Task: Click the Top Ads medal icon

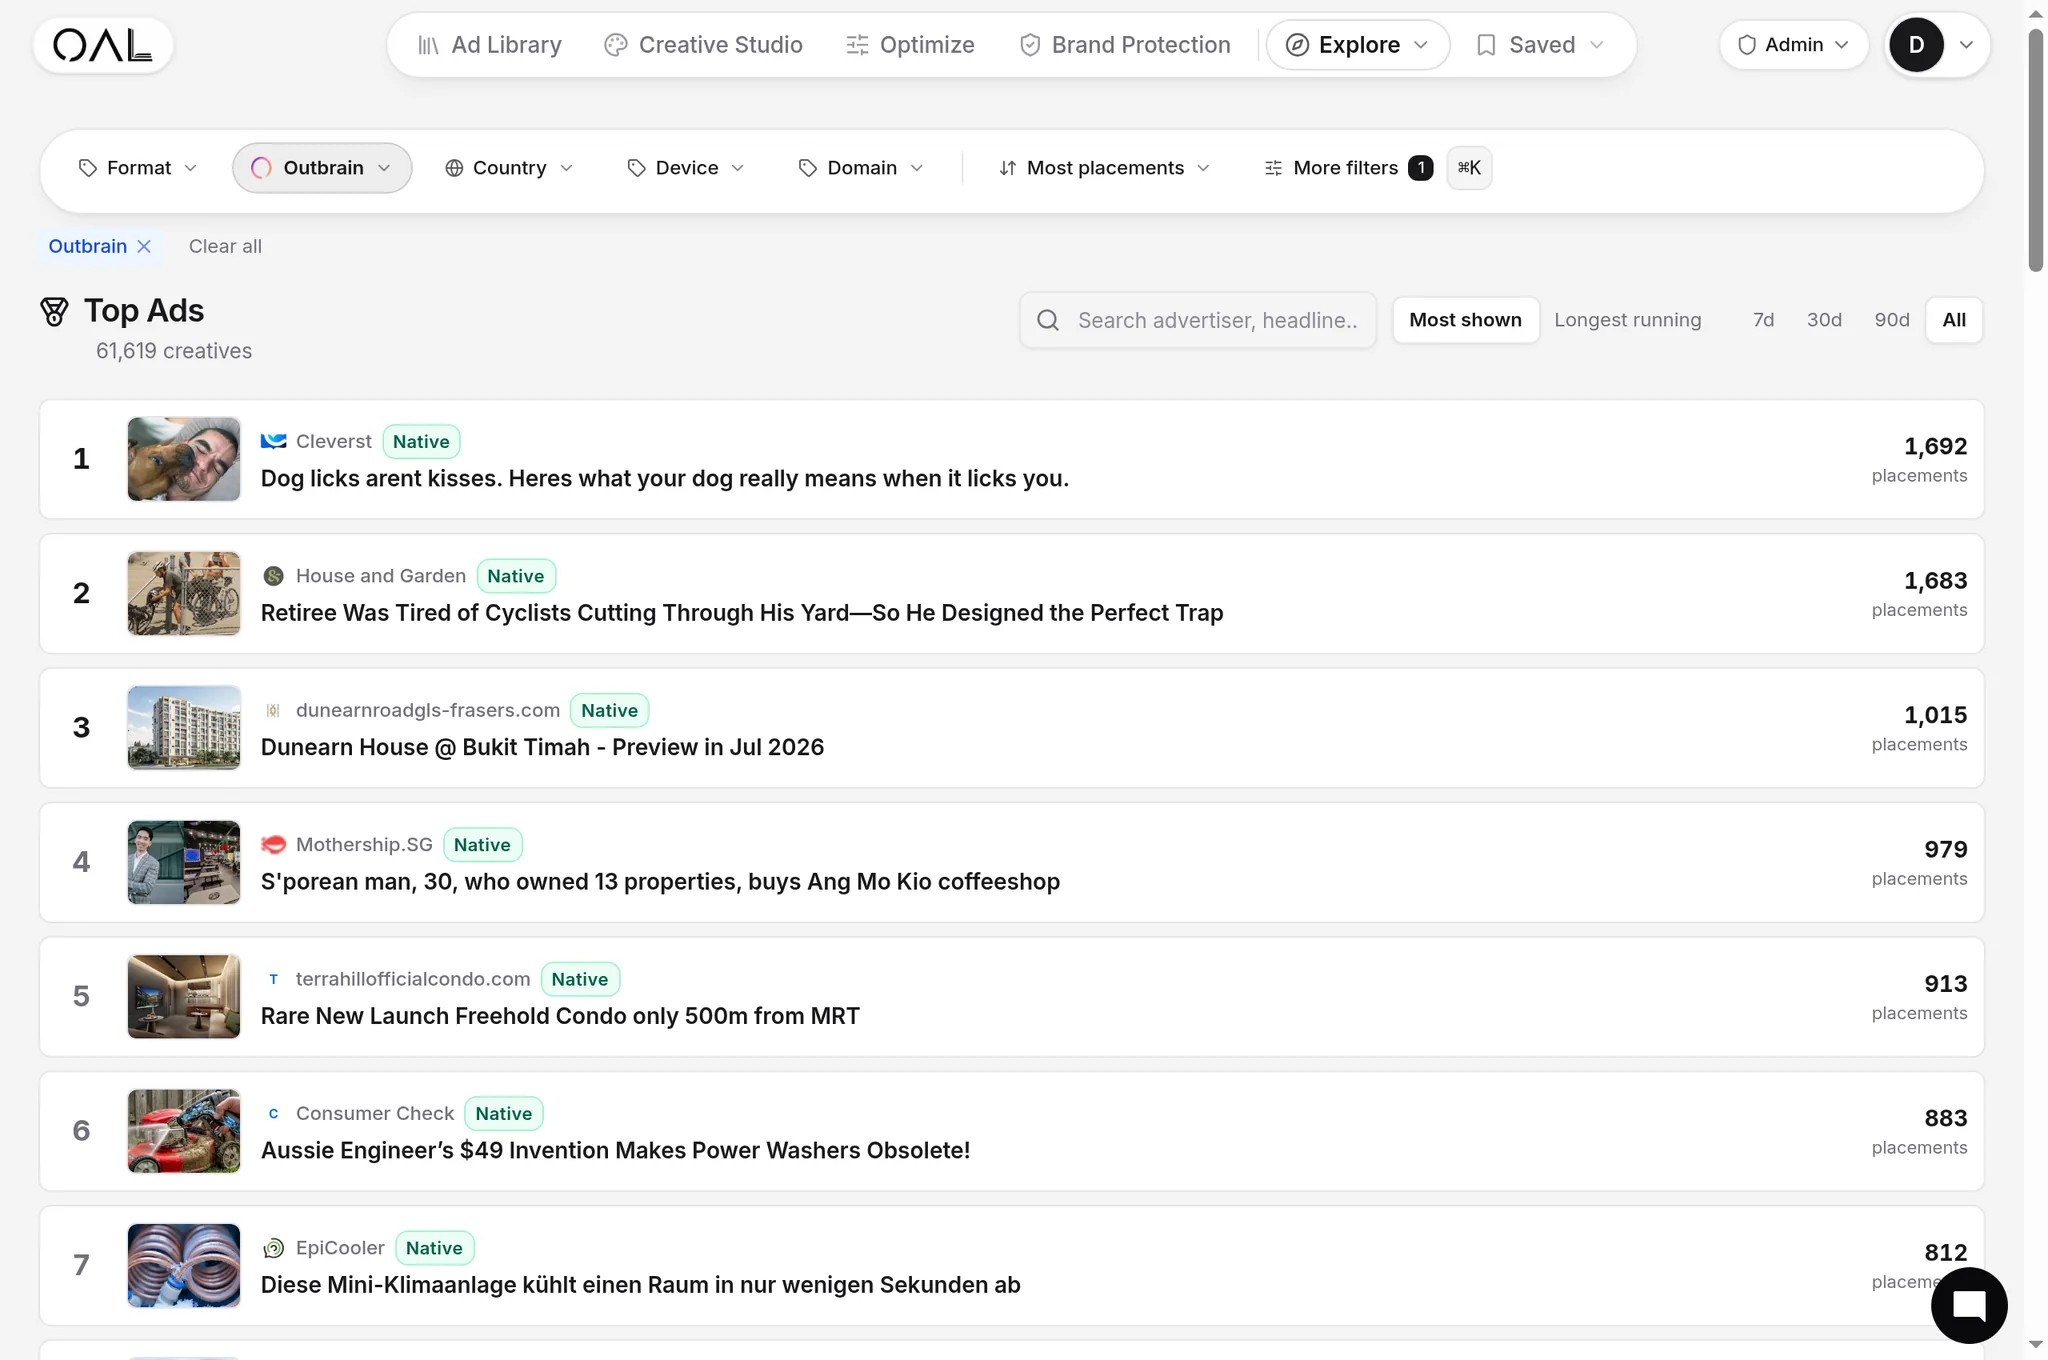Action: [x=54, y=312]
